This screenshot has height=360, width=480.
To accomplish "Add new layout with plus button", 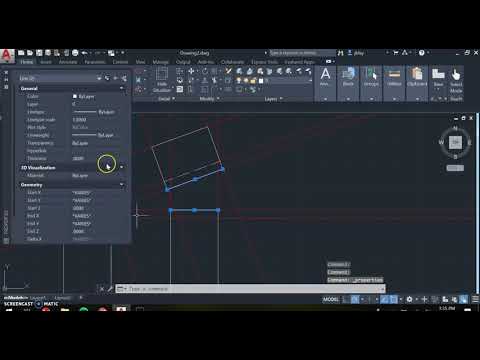I will pyautogui.click(x=81, y=298).
